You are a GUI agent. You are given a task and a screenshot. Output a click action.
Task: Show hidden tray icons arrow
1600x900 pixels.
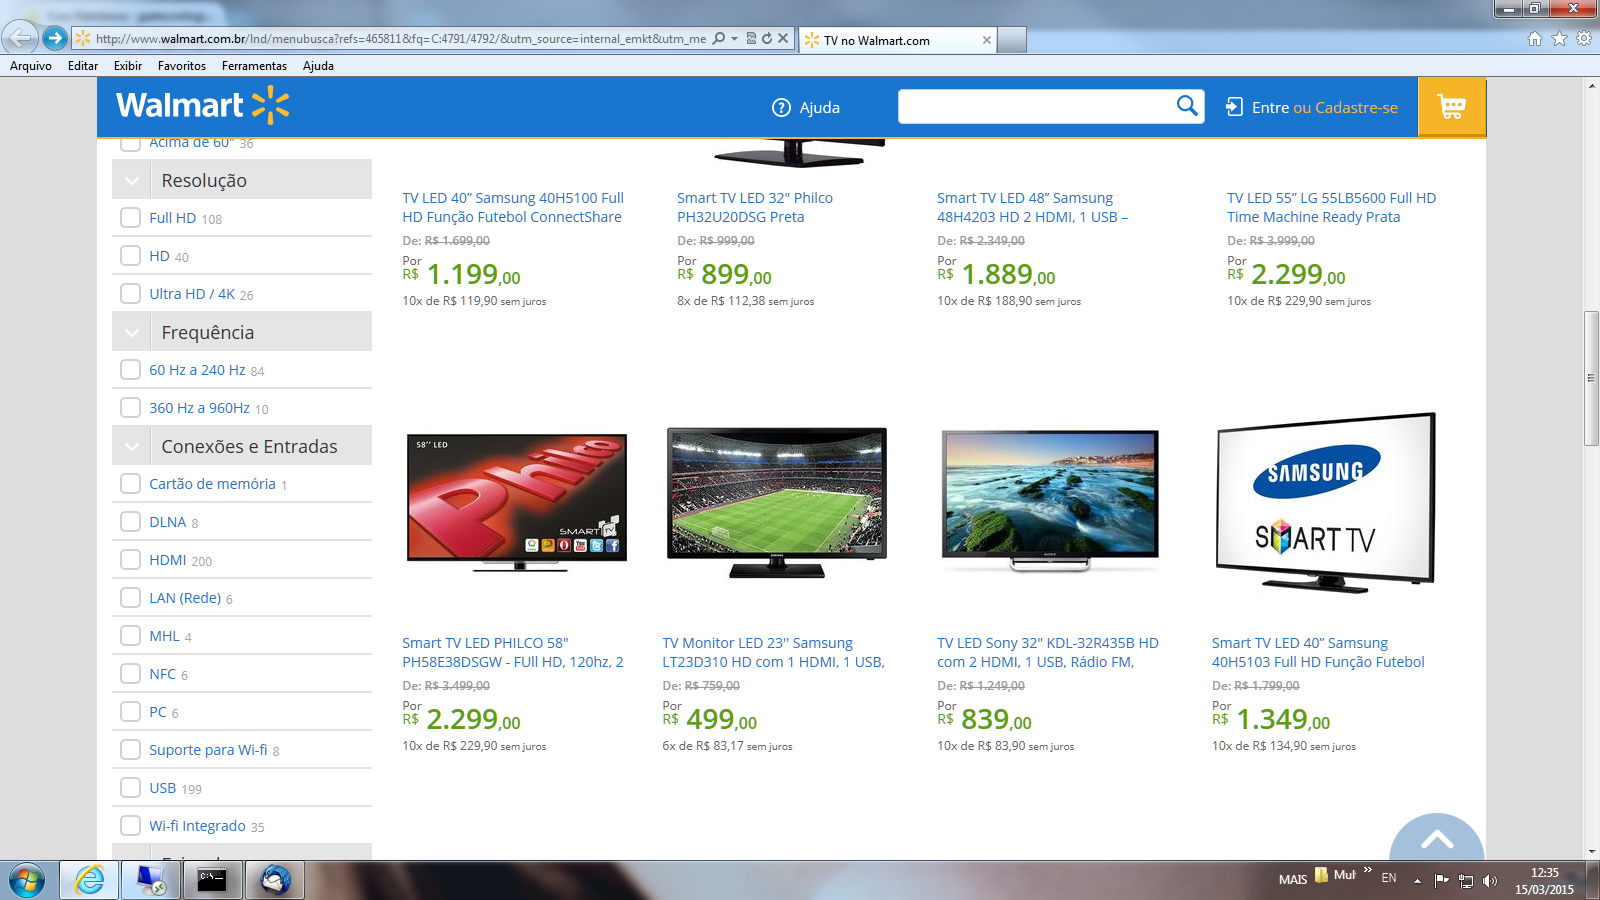[x=1417, y=880]
